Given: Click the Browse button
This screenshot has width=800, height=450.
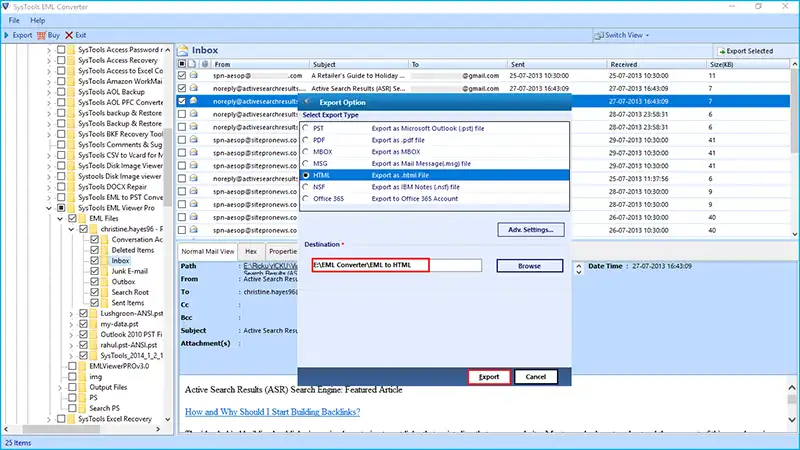Looking at the screenshot, I should 530,266.
